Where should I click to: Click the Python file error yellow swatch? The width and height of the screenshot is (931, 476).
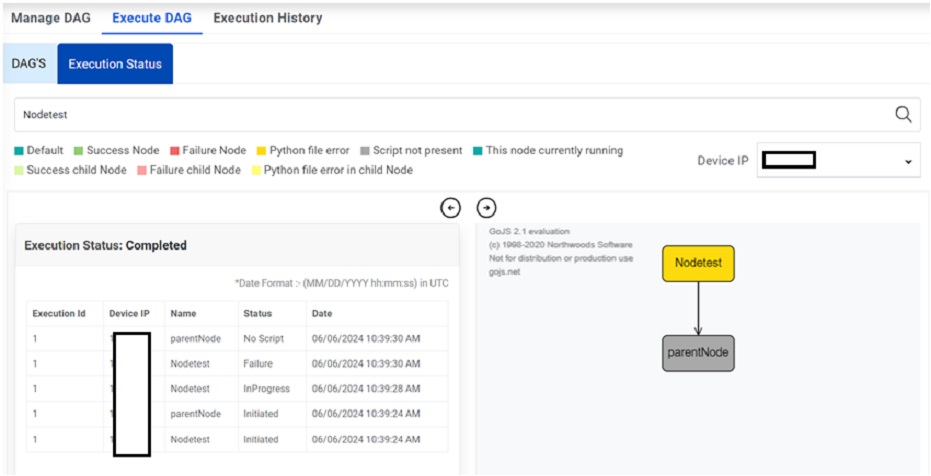tap(262, 151)
